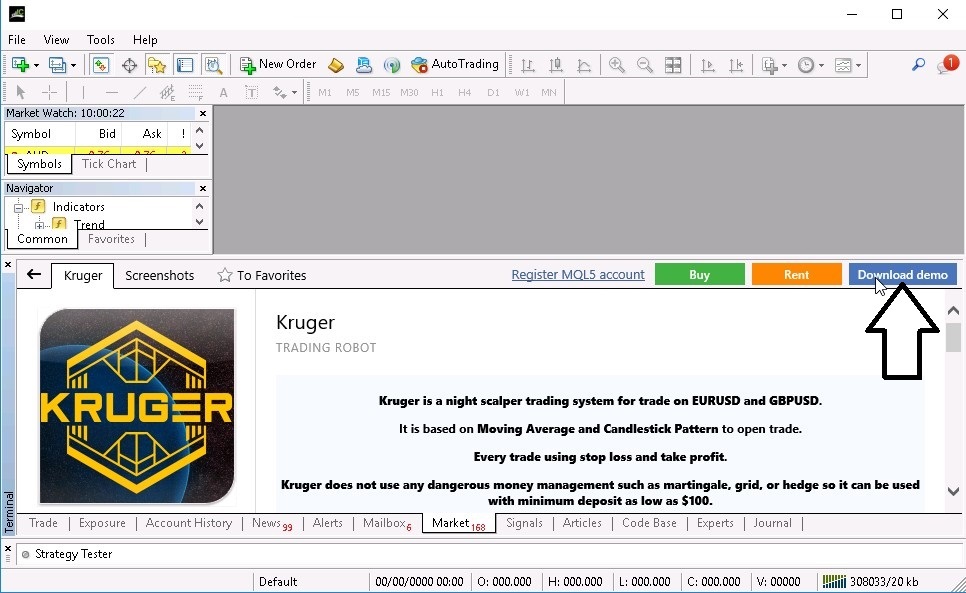This screenshot has width=966, height=593.
Task: Toggle the Navigator star-folder icon
Action: 157,65
